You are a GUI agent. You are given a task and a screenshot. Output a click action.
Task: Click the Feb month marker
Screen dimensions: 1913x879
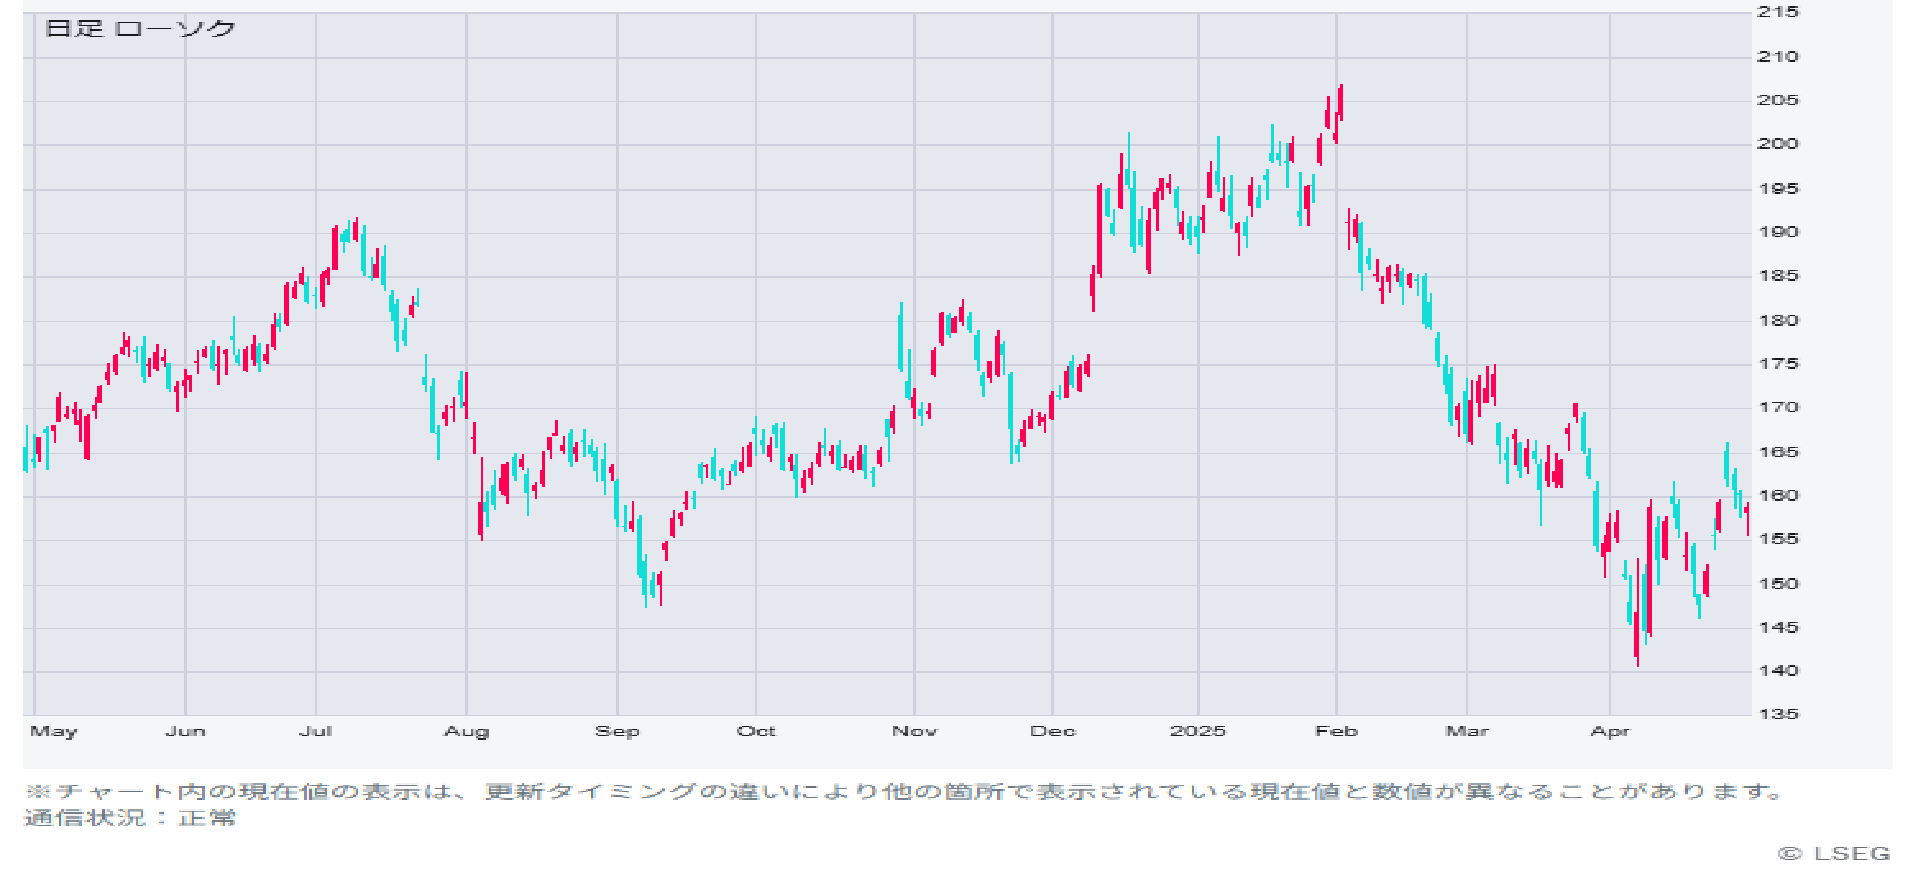1336,731
